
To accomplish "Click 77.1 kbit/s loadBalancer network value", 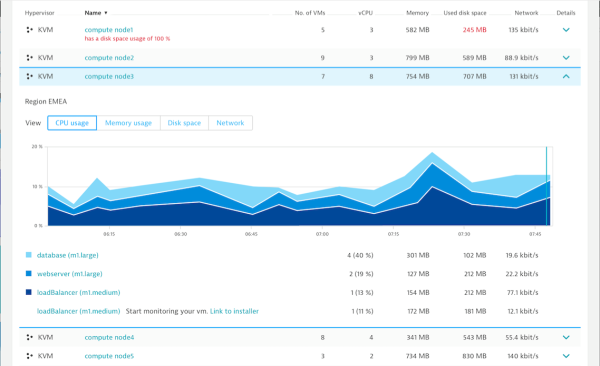I will pyautogui.click(x=523, y=292).
